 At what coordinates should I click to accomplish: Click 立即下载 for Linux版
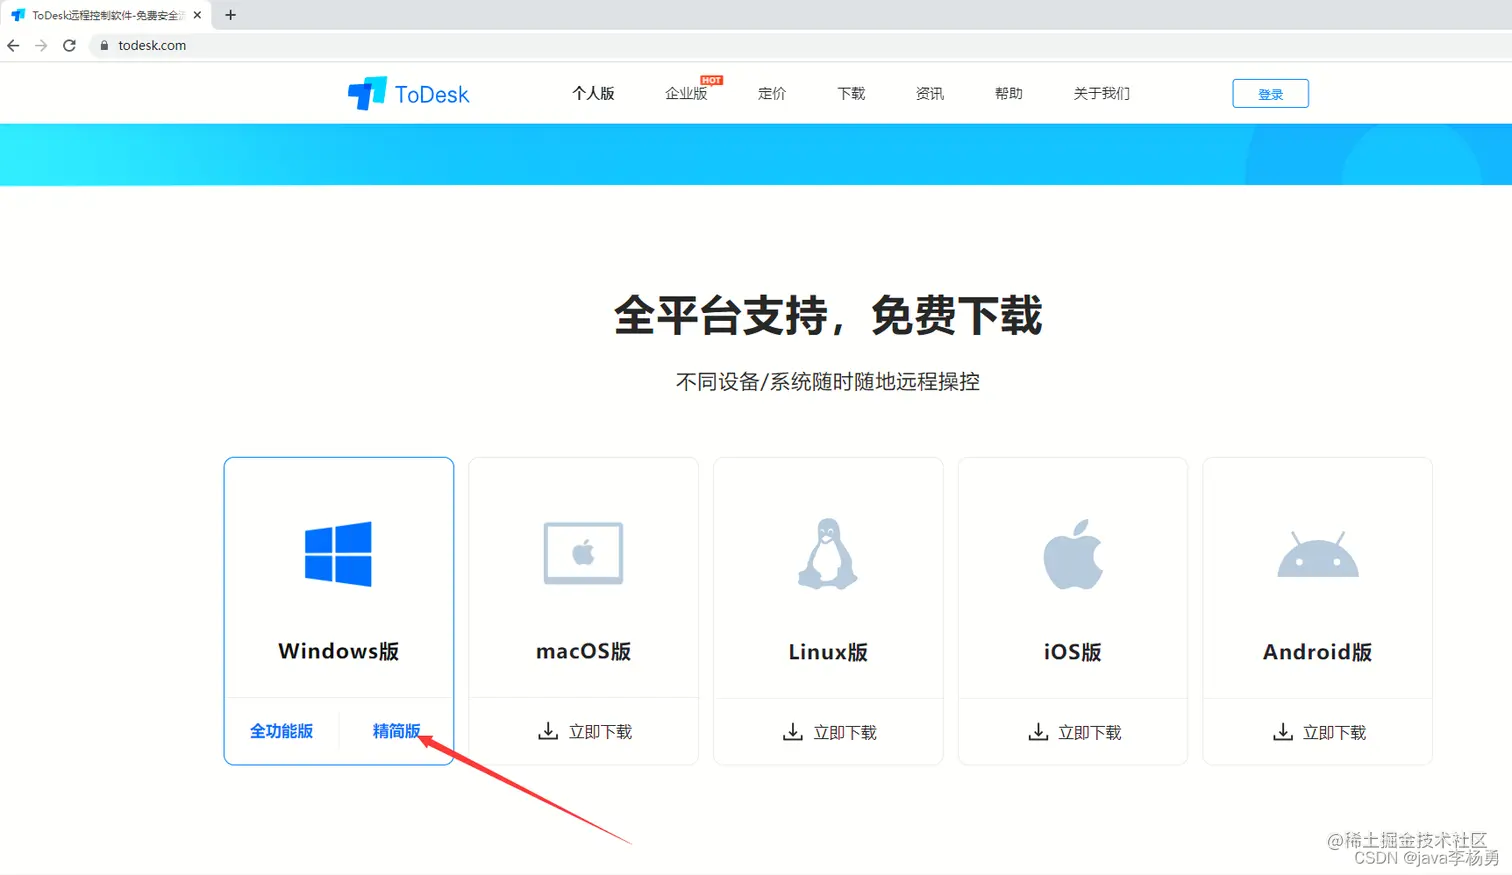(845, 733)
